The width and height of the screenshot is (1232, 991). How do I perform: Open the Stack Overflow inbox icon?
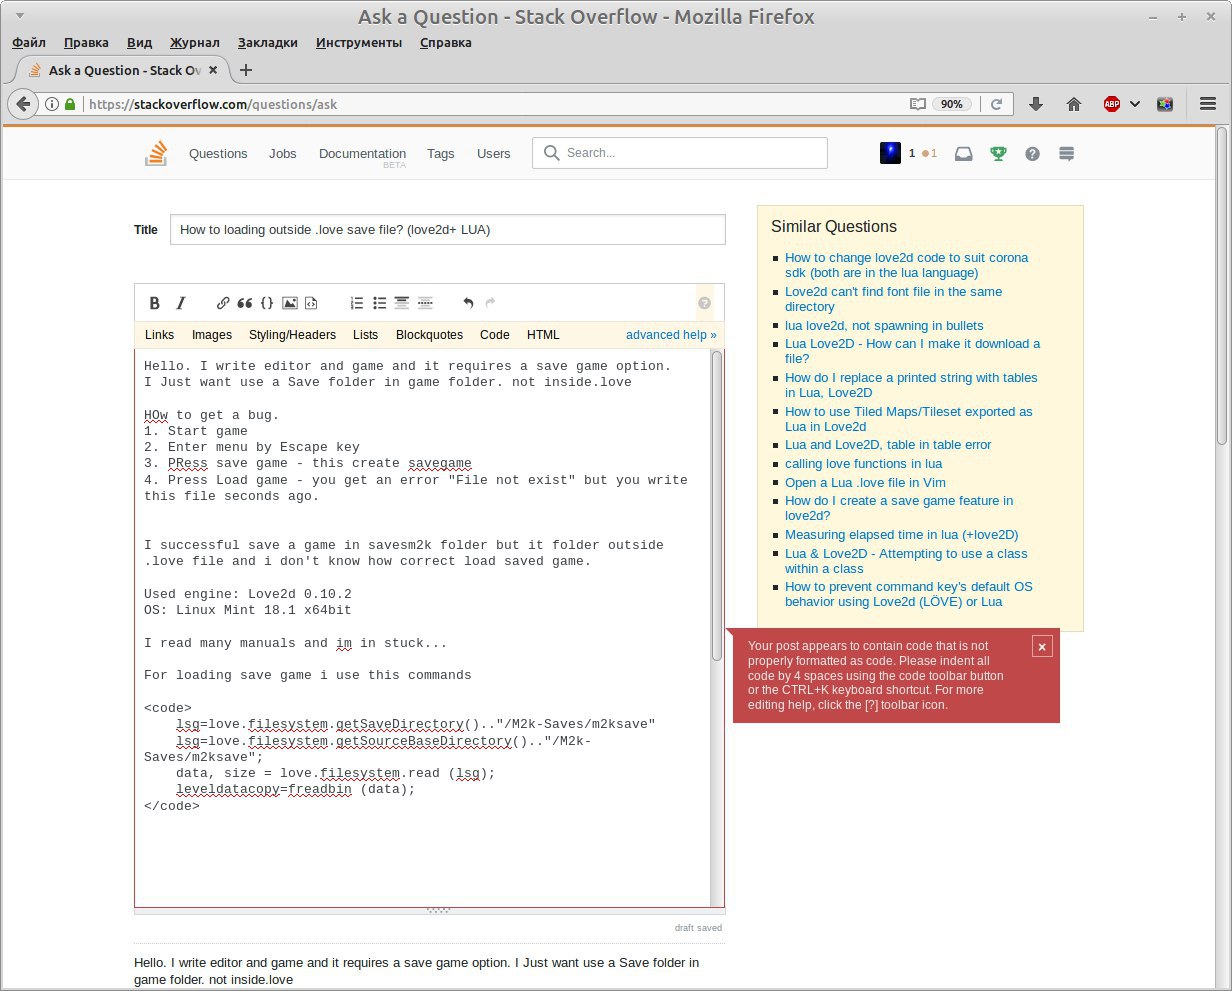click(x=963, y=154)
